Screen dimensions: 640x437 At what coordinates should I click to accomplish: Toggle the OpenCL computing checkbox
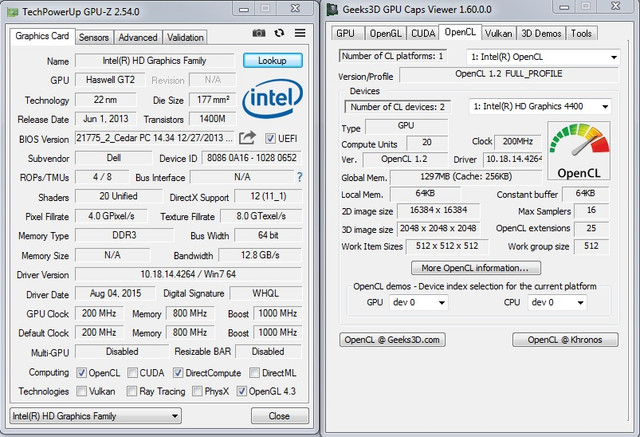coord(82,373)
